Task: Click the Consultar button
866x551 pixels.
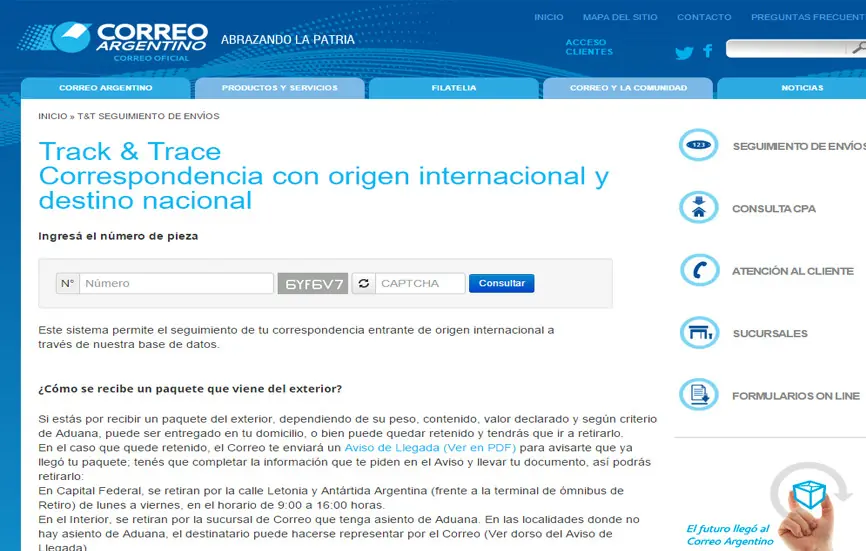Action: pos(501,283)
